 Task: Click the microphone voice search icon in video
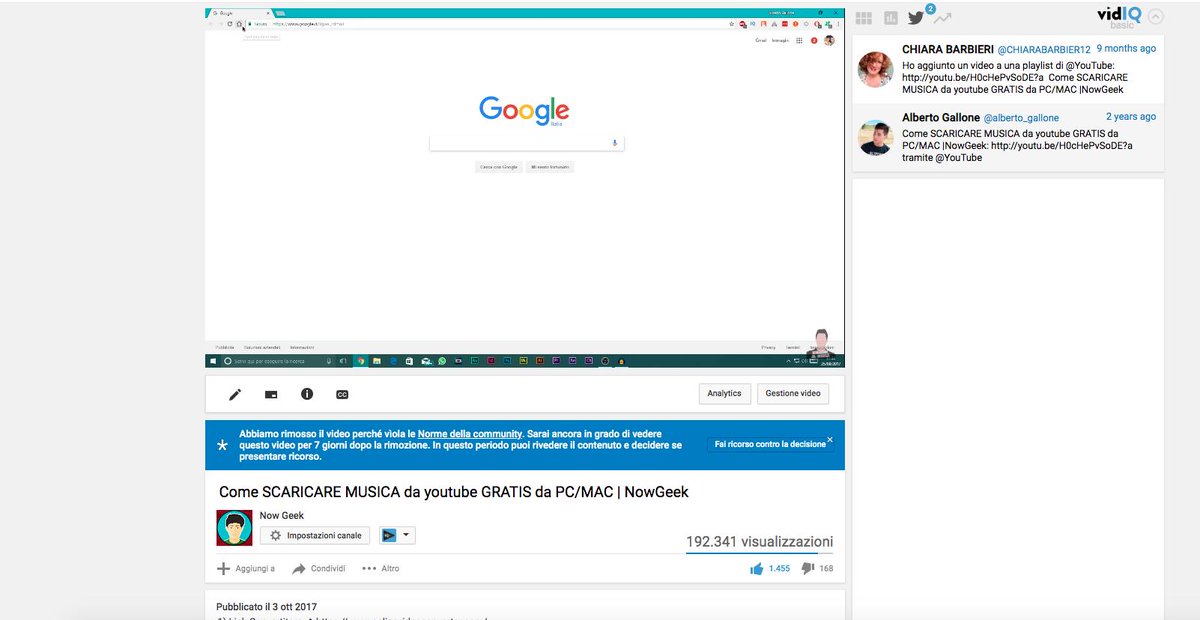[614, 143]
